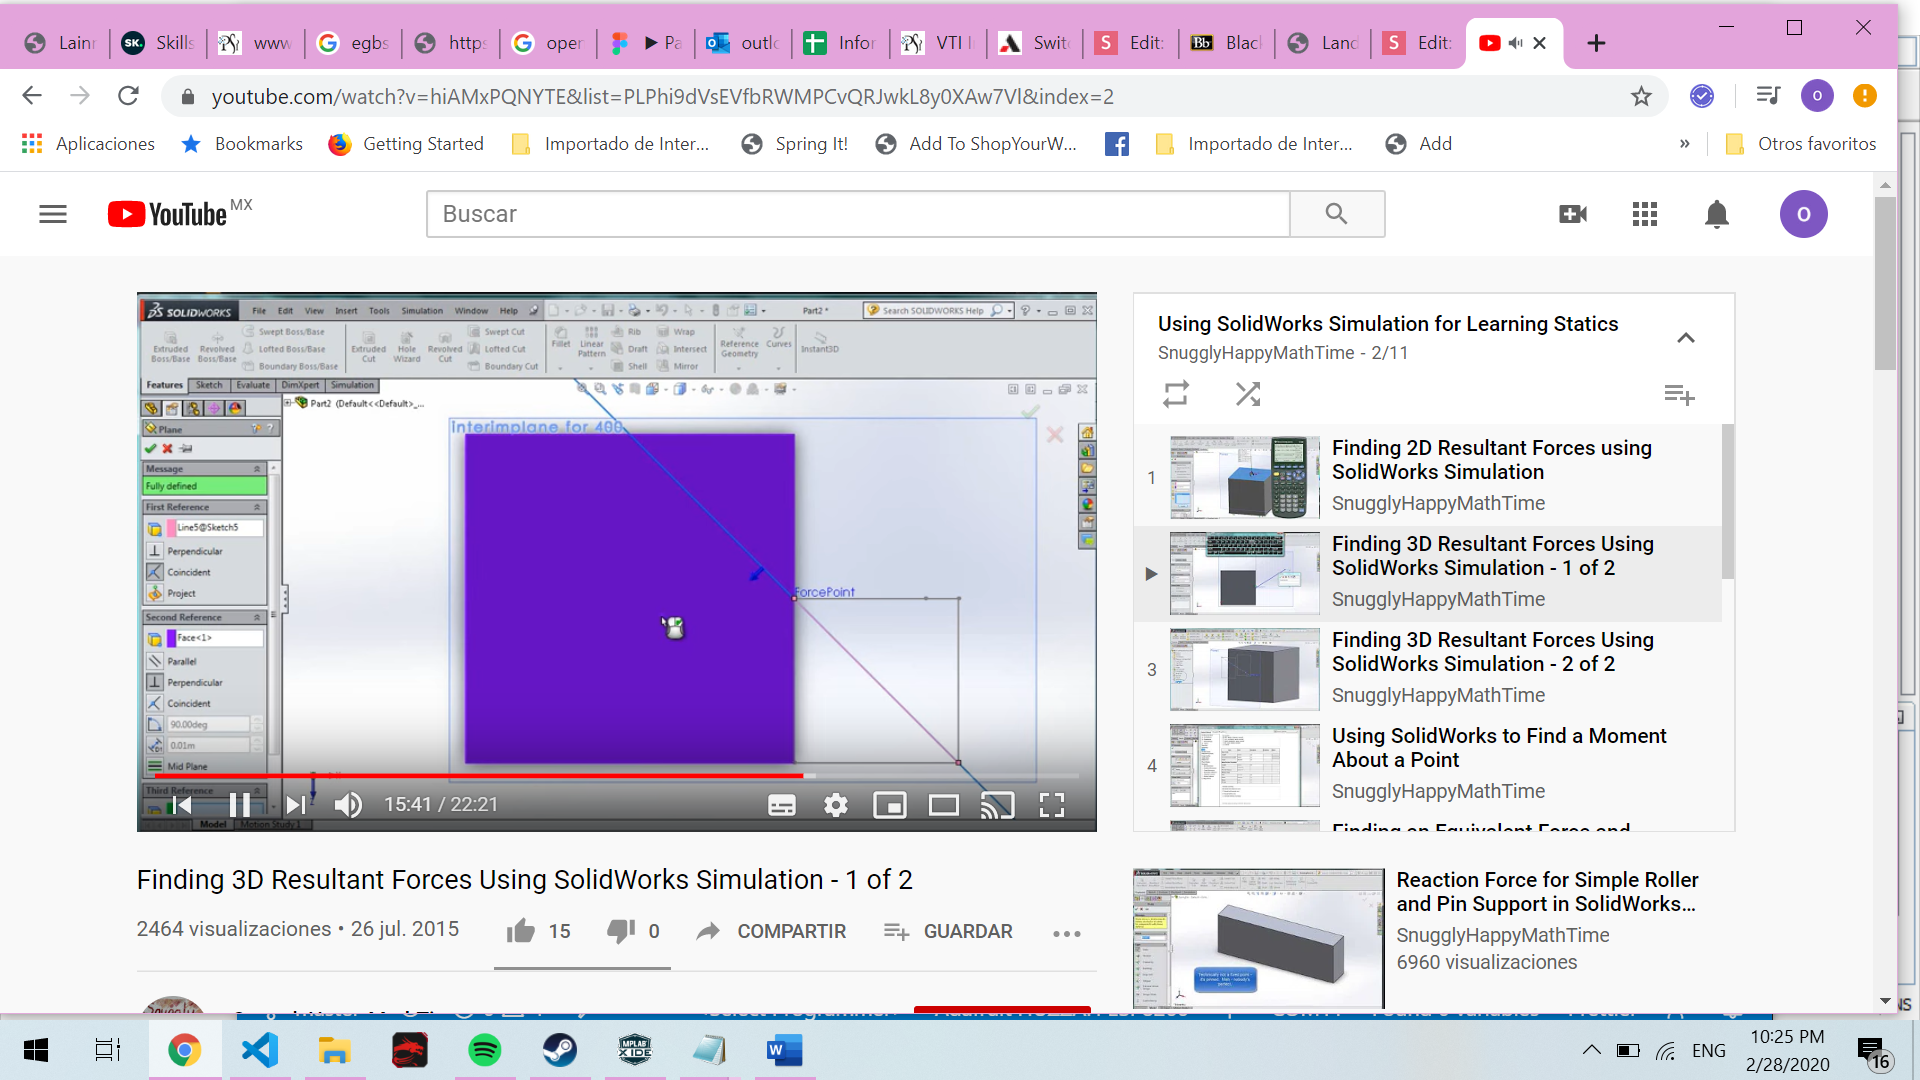Viewport: 1920px width, 1080px height.
Task: Open video settings gear
Action: [836, 805]
